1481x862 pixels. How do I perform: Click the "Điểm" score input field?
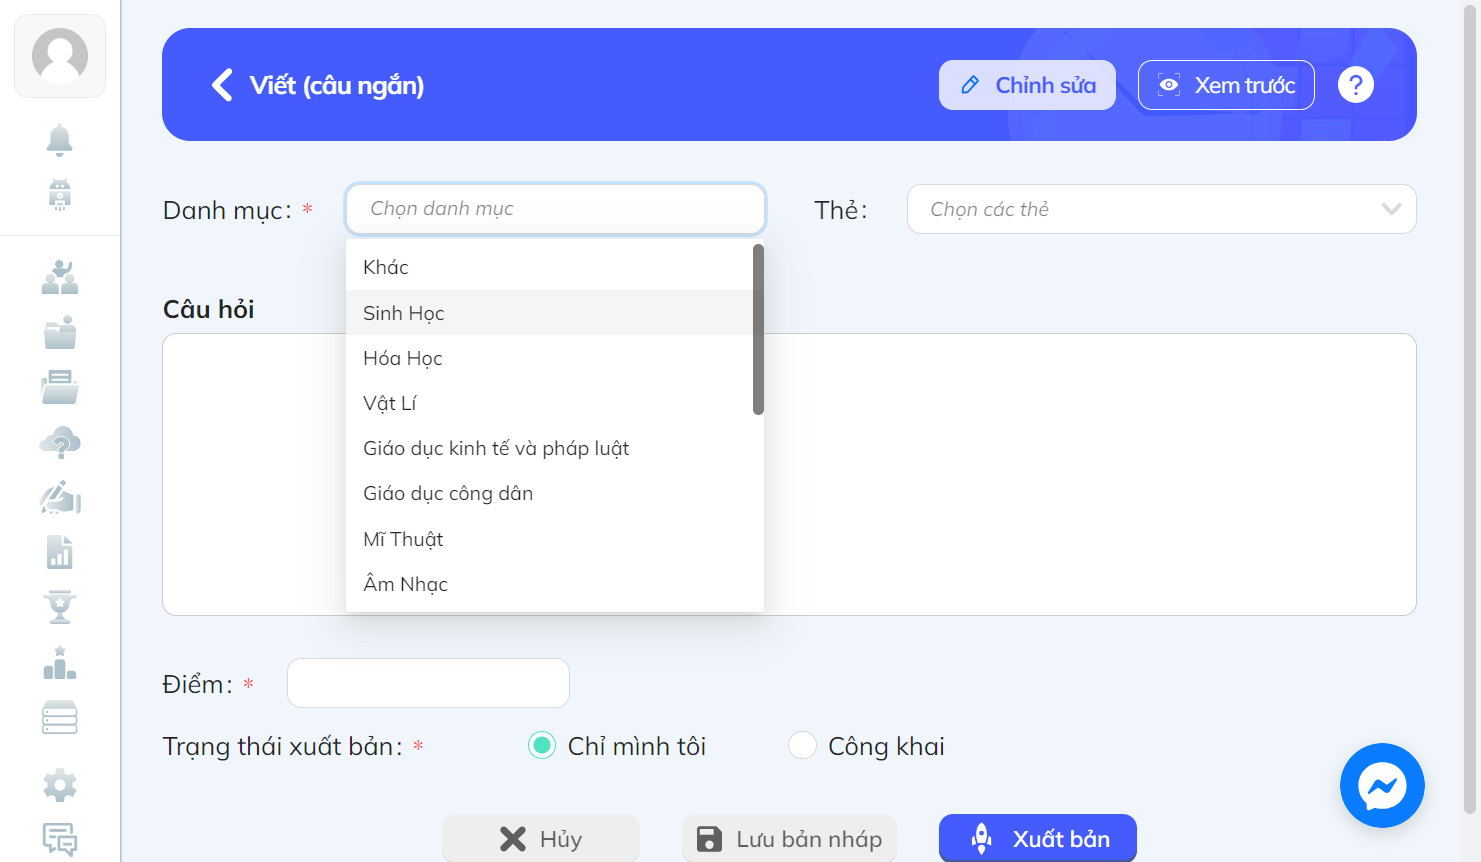(x=428, y=683)
